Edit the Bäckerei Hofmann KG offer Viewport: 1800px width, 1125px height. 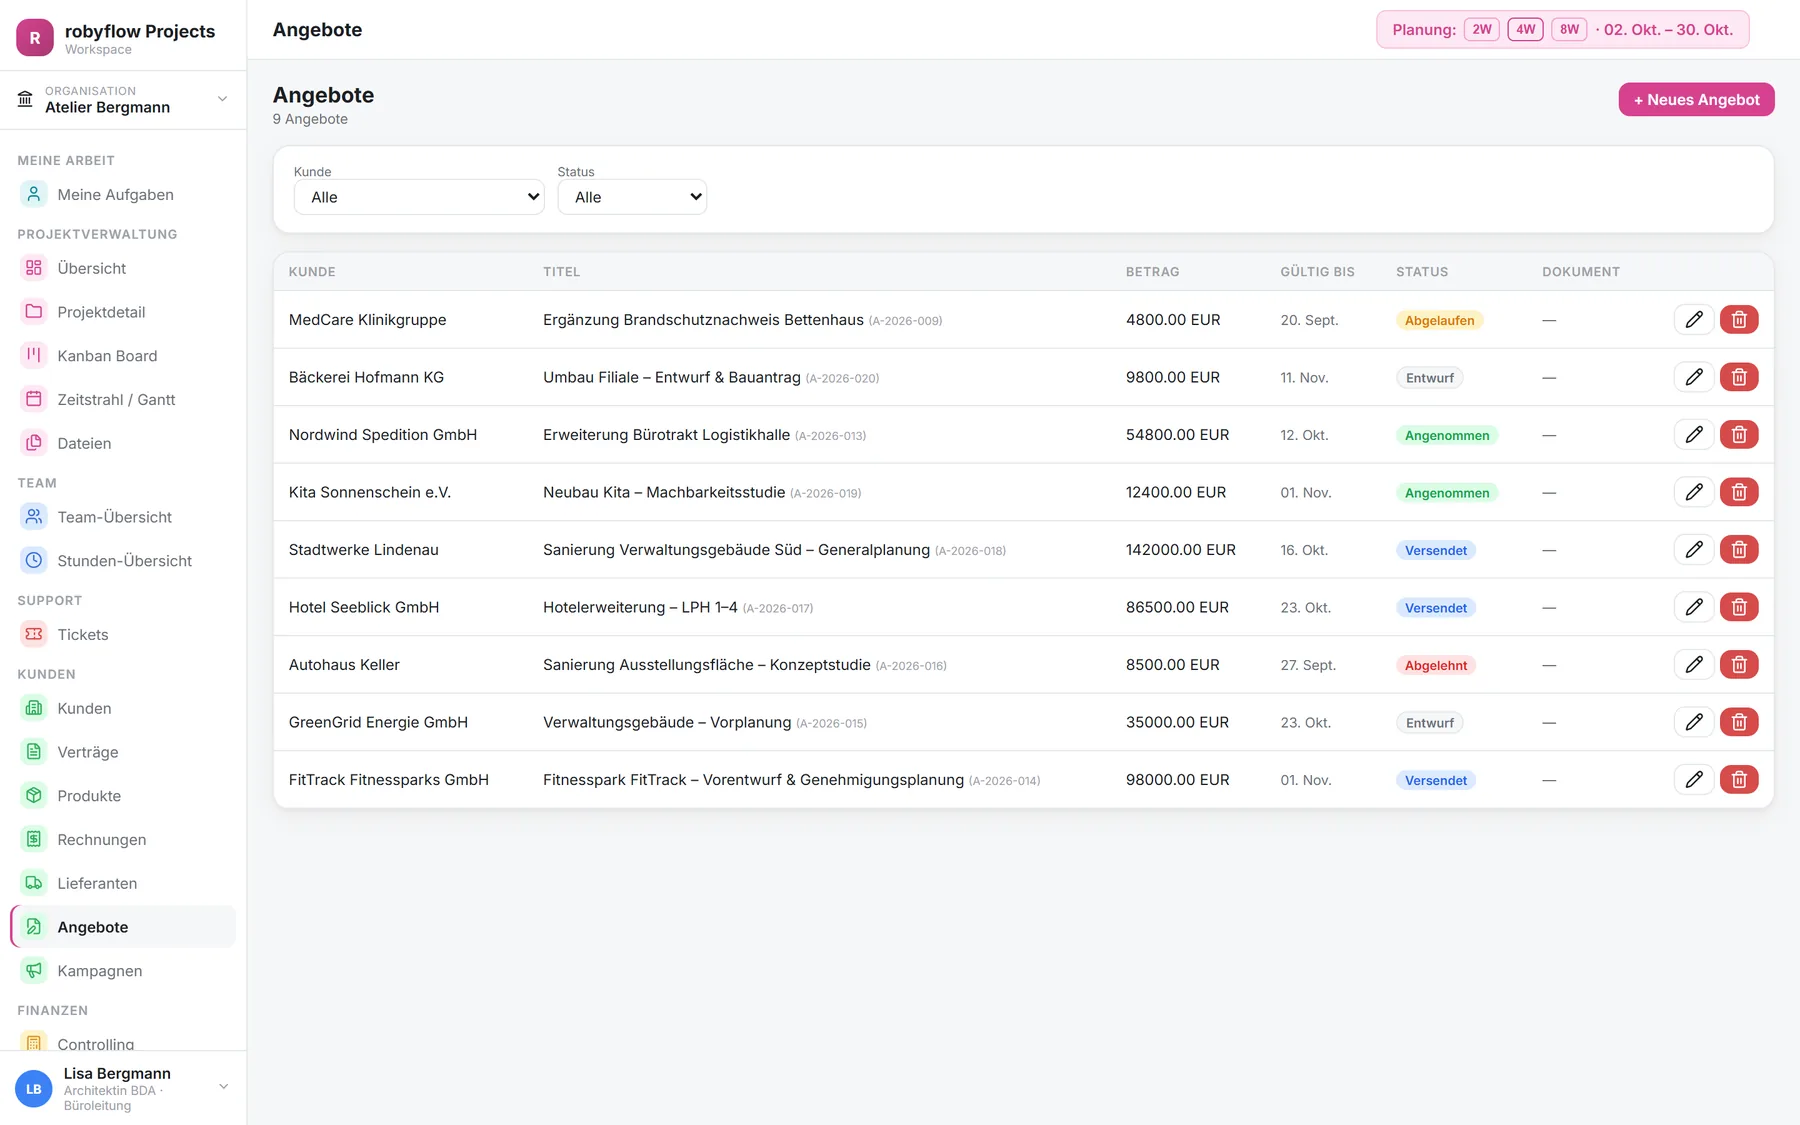point(1693,377)
